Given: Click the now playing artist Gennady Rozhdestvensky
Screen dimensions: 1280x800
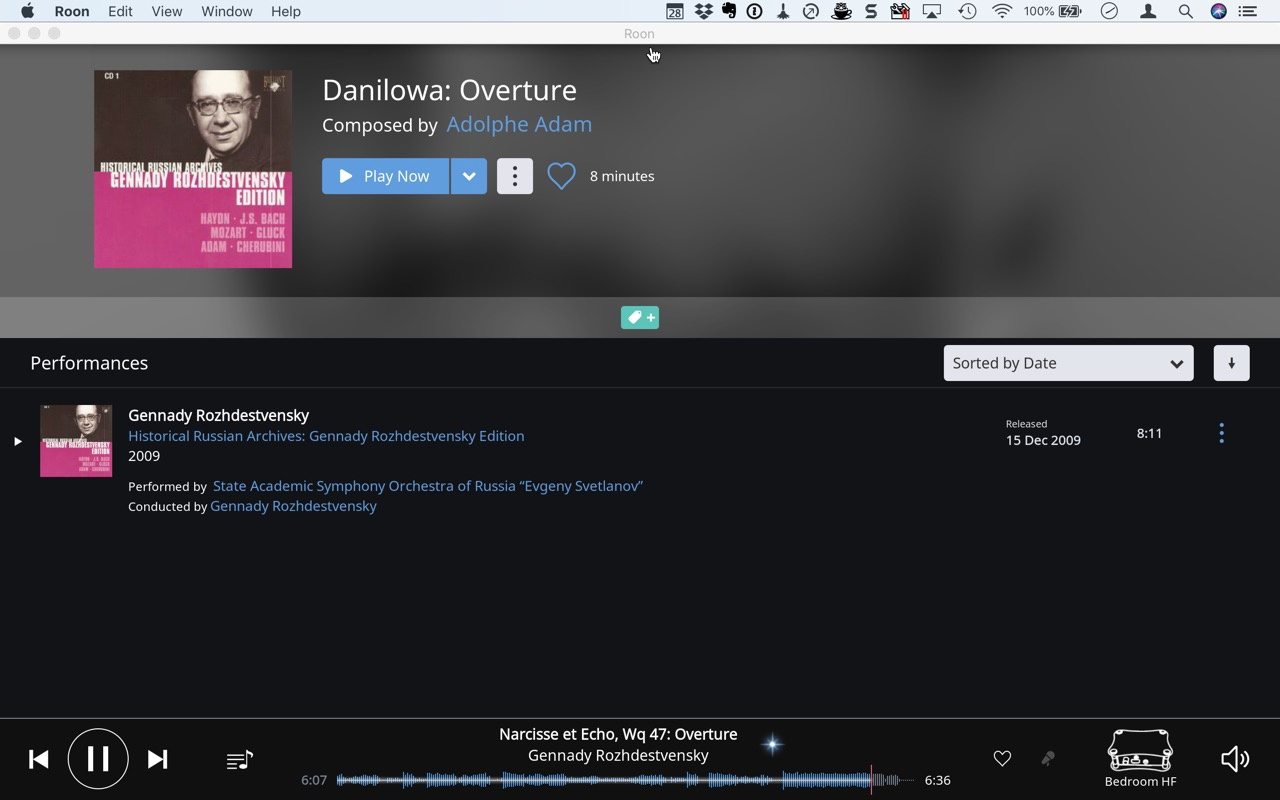Looking at the screenshot, I should click(618, 755).
